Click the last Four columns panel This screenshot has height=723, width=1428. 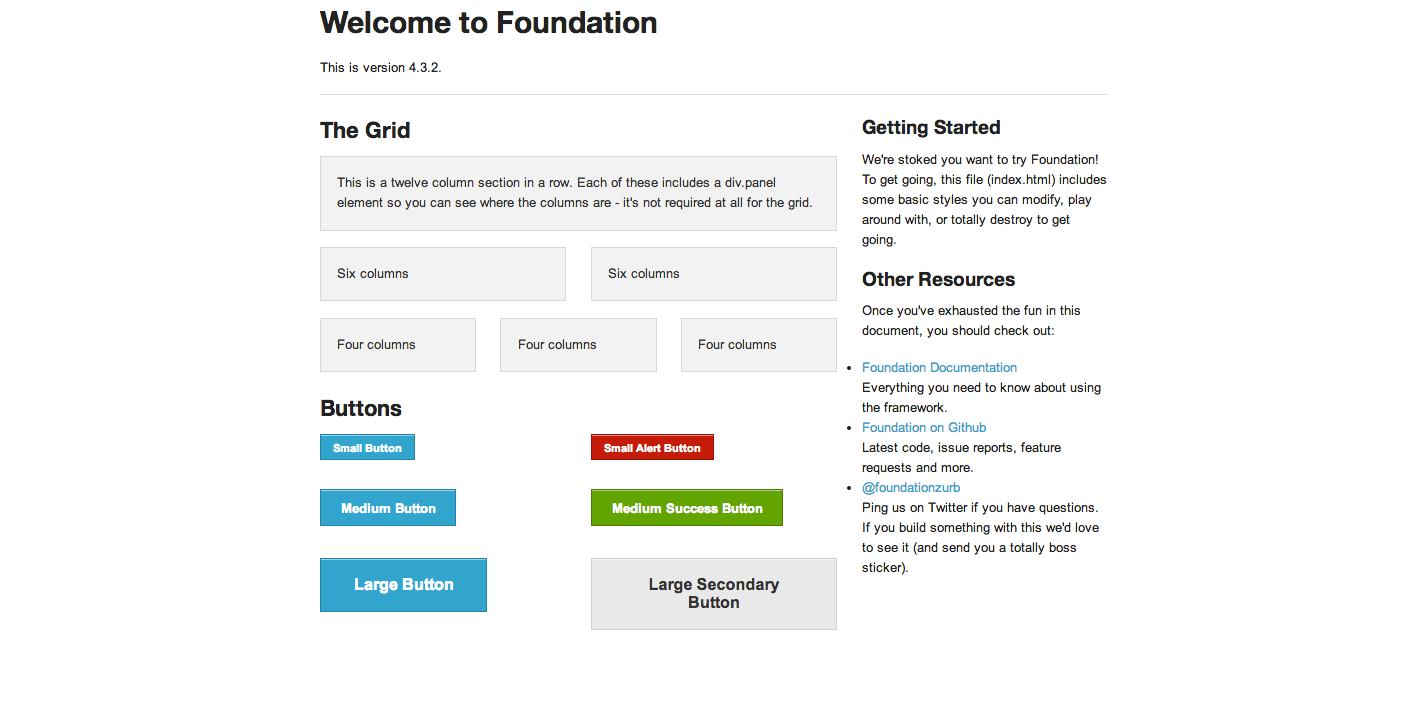point(758,344)
